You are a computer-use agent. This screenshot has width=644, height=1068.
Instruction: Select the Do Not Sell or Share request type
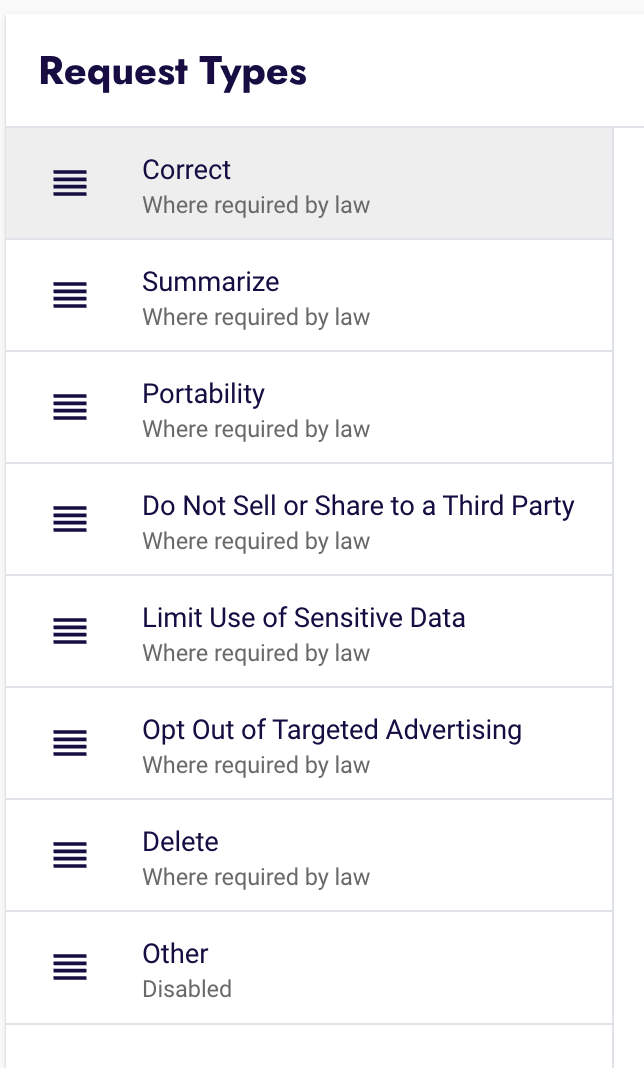357,506
